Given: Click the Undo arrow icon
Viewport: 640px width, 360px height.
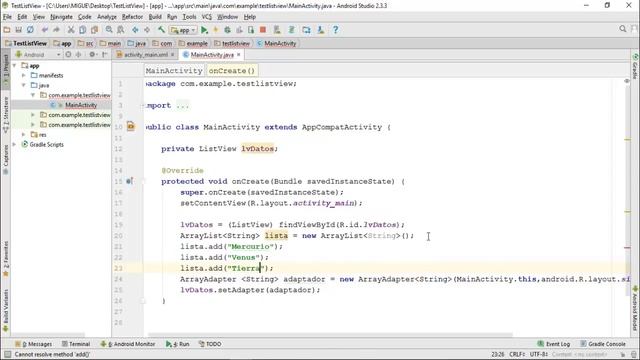Looking at the screenshot, I should point(45,30).
